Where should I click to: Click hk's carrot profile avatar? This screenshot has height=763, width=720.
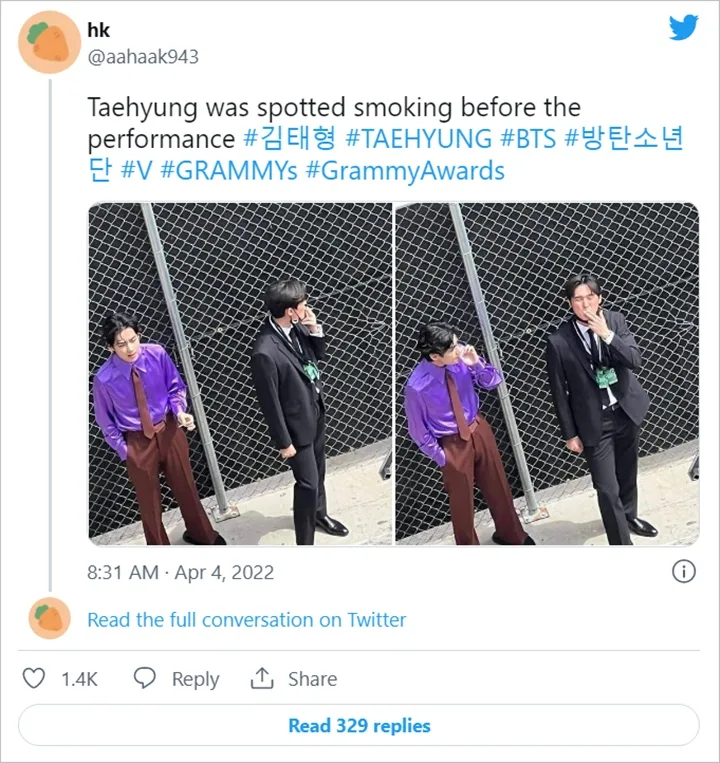pyautogui.click(x=49, y=42)
